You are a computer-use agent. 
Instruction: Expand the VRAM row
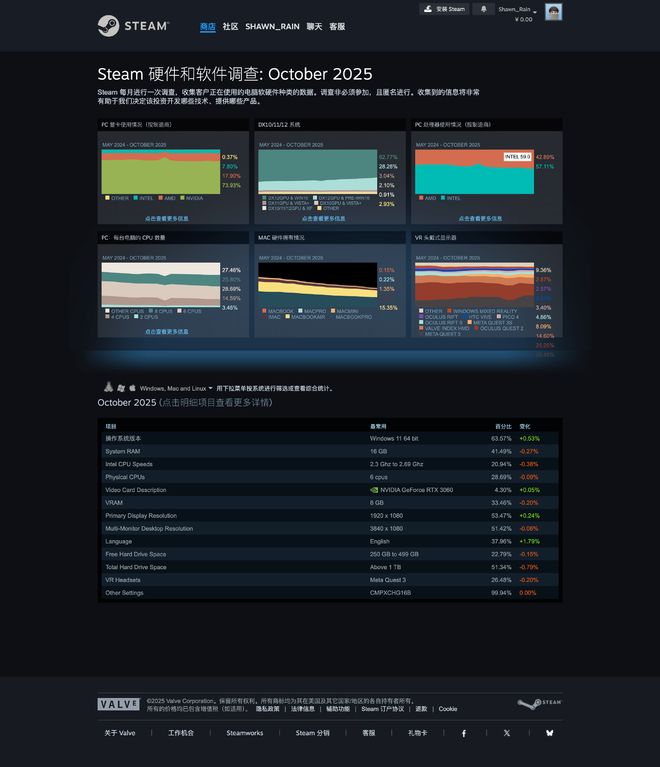pyautogui.click(x=330, y=502)
